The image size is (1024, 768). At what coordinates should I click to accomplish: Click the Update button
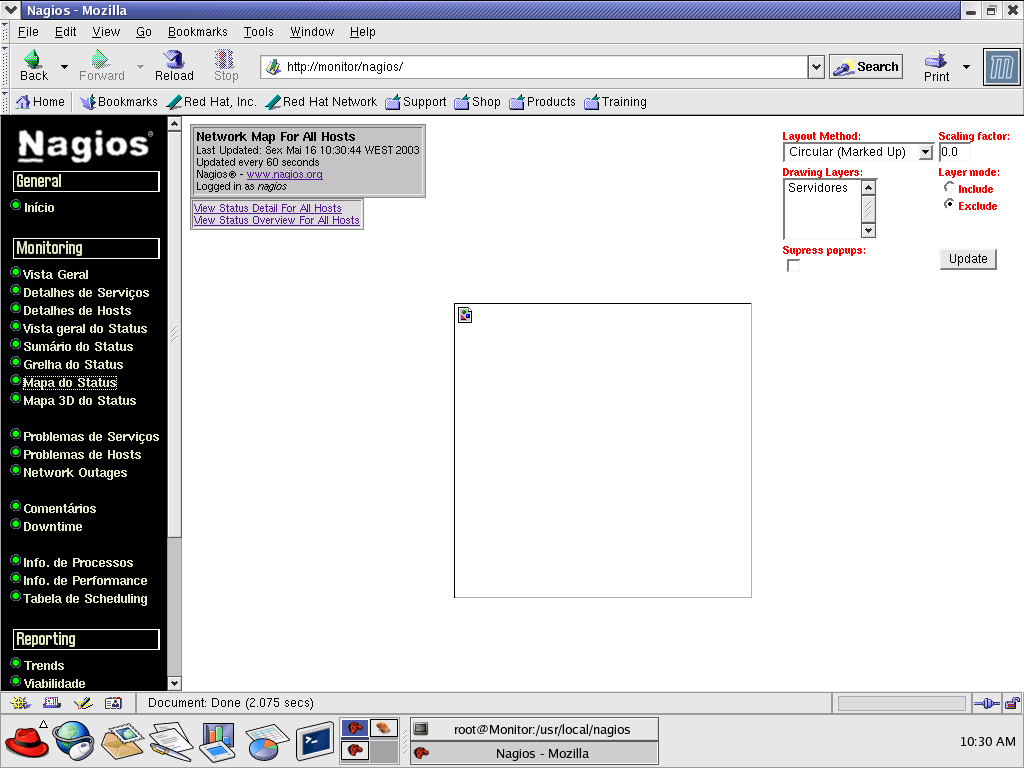click(x=968, y=259)
